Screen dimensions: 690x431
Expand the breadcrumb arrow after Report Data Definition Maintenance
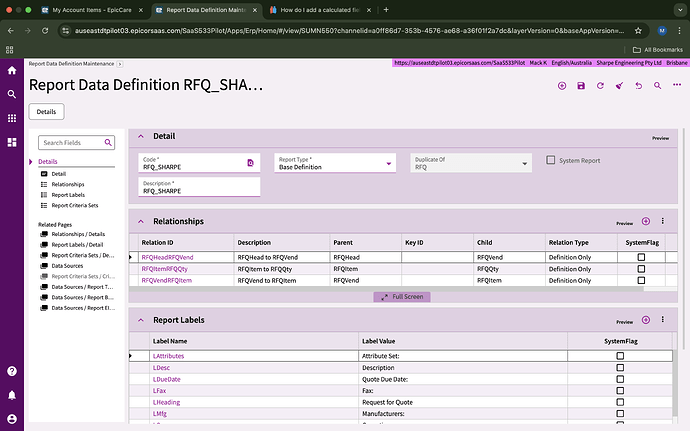pos(120,64)
